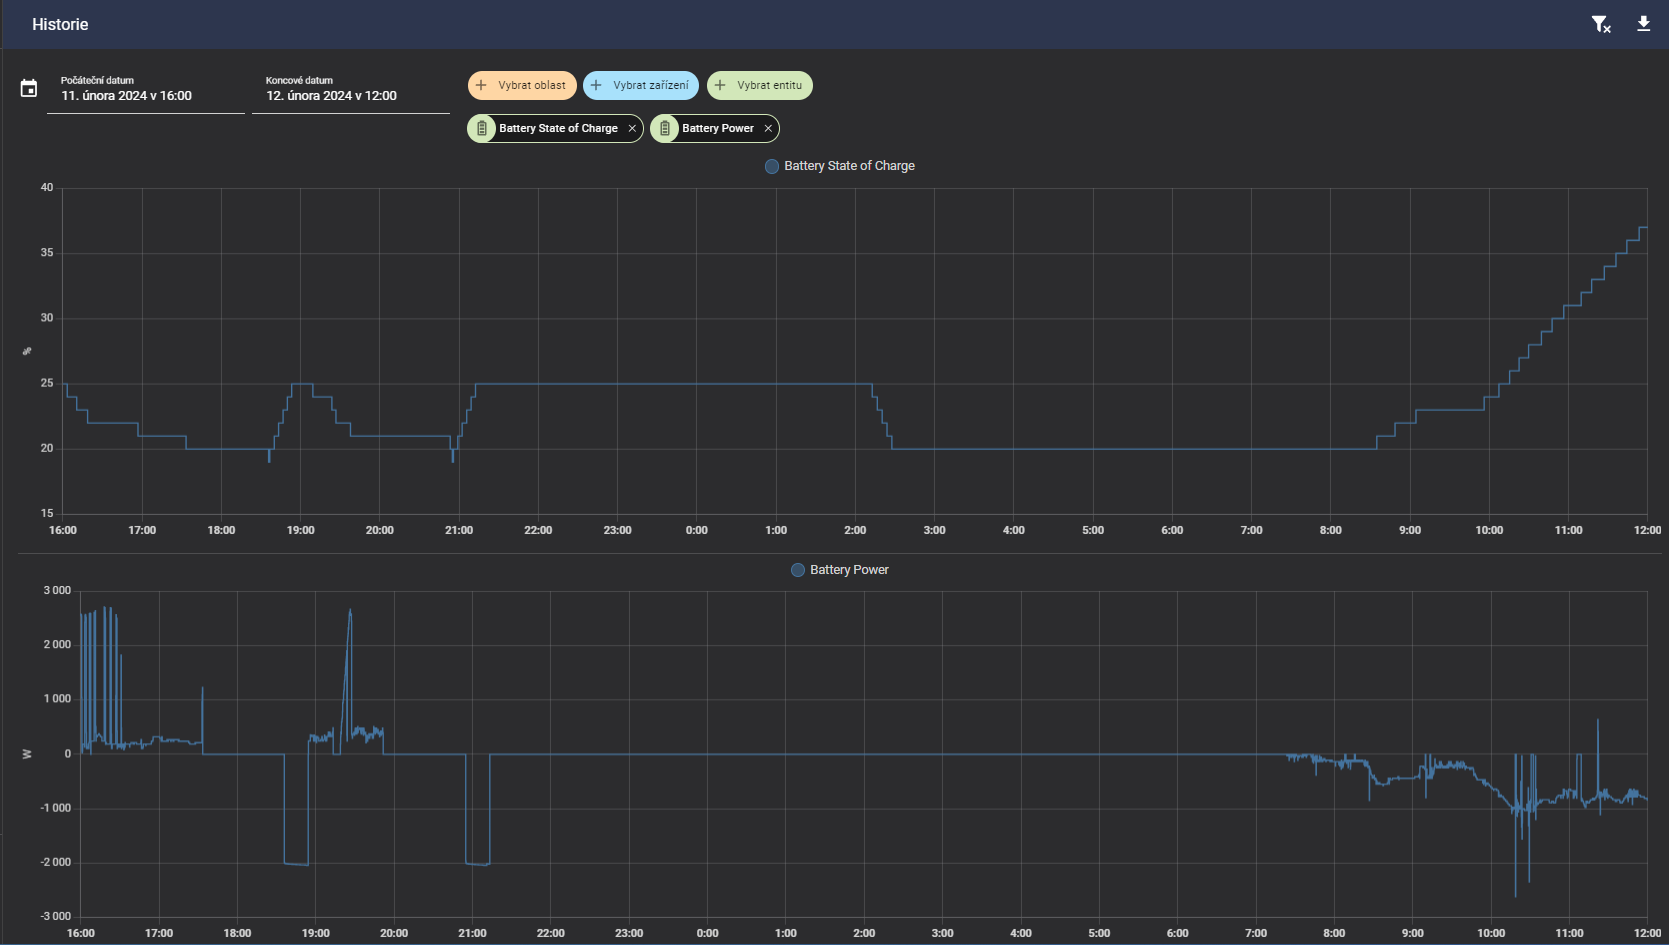Click the 40 value on State of Charge axis

[47, 187]
